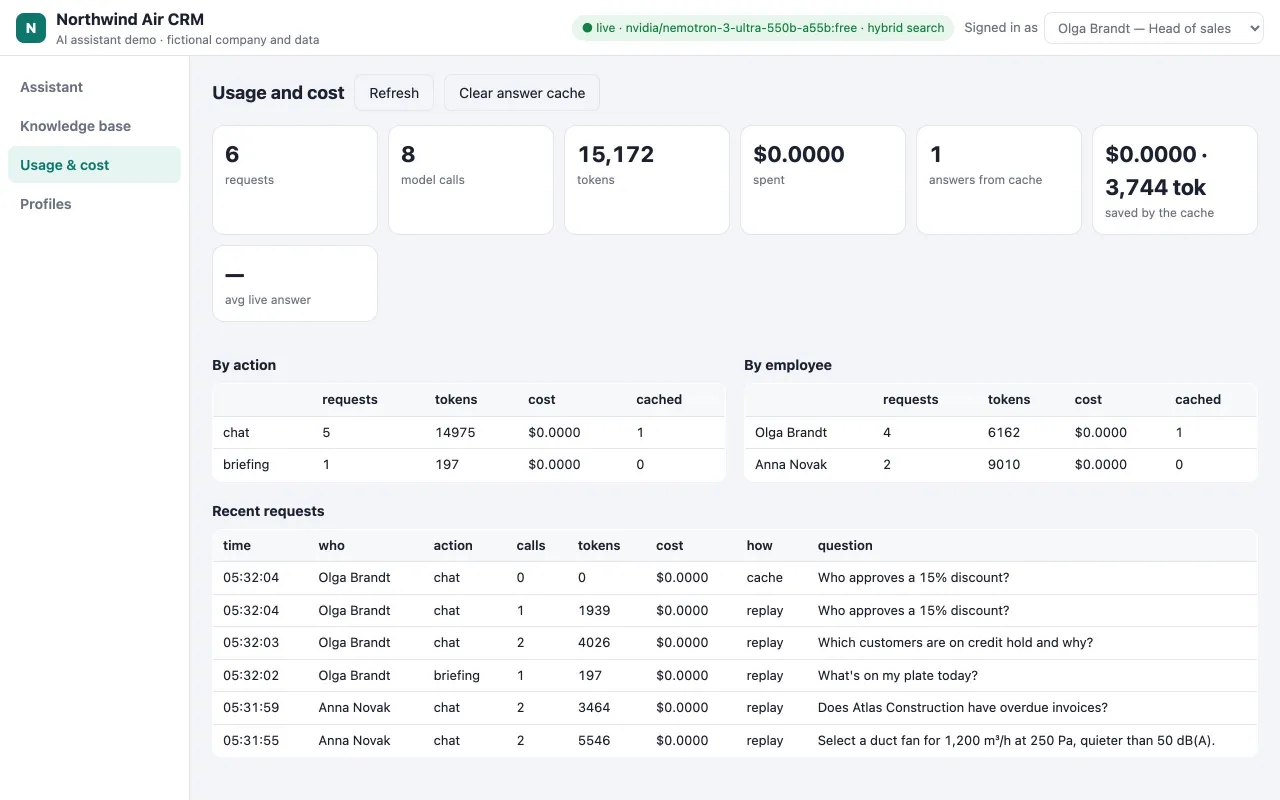1280x800 pixels.
Task: Click the cache value in the how column
Action: pos(764,577)
